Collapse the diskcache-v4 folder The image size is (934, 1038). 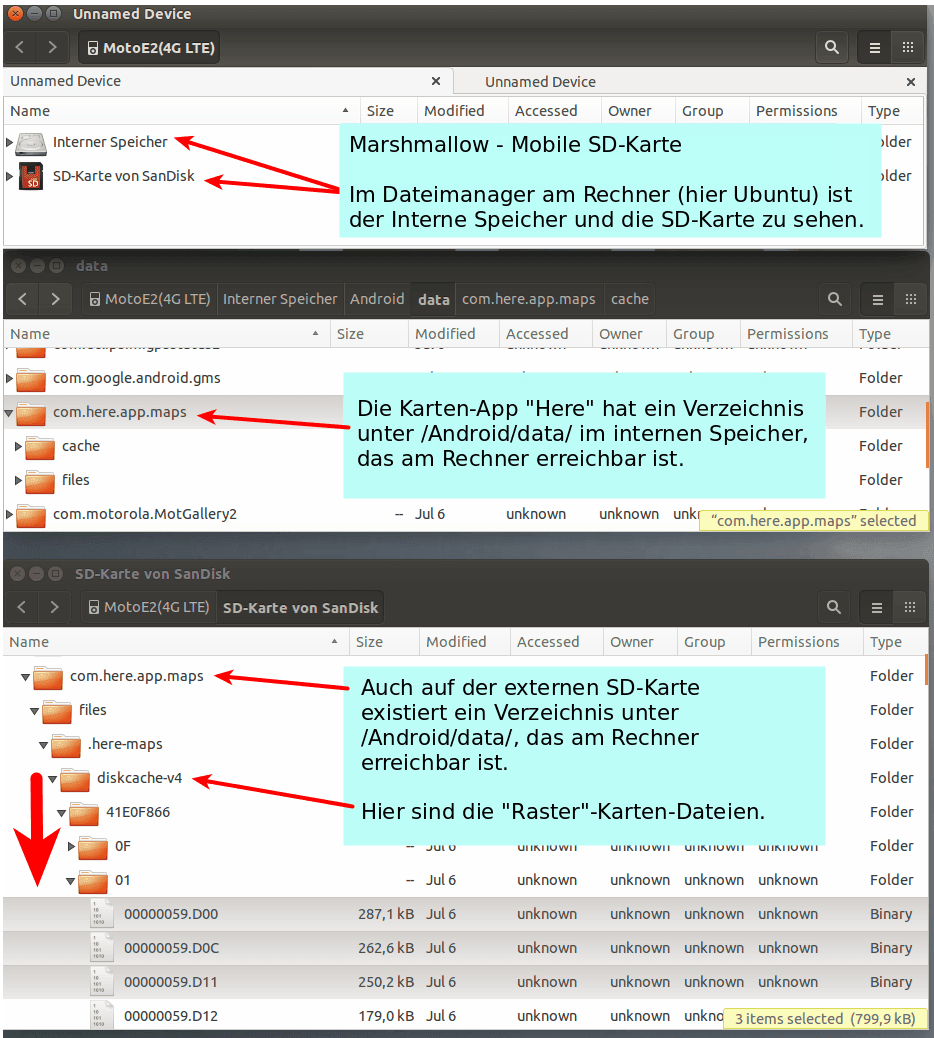pos(52,779)
